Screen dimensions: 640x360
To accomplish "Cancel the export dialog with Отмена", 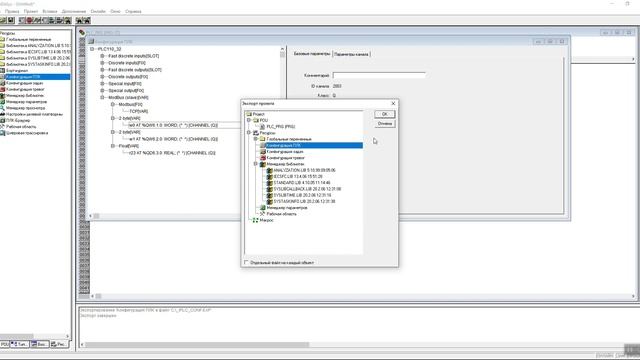I will (384, 124).
